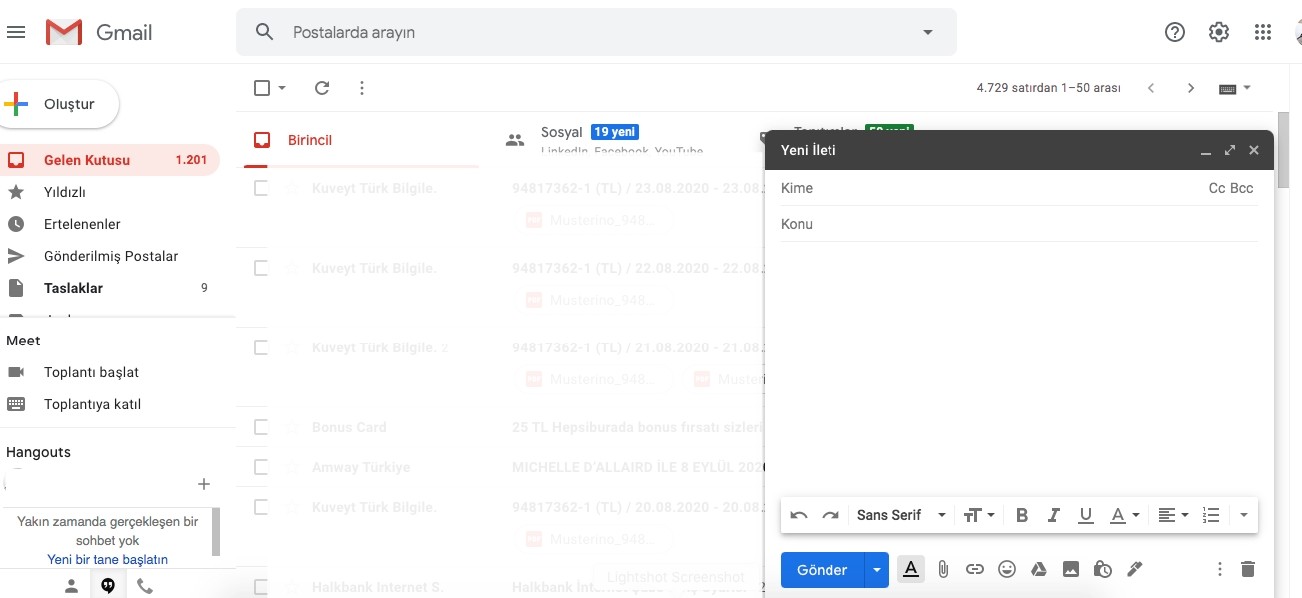This screenshot has width=1302, height=598.
Task: Insert a photo into the message
Action: pos(1071,570)
